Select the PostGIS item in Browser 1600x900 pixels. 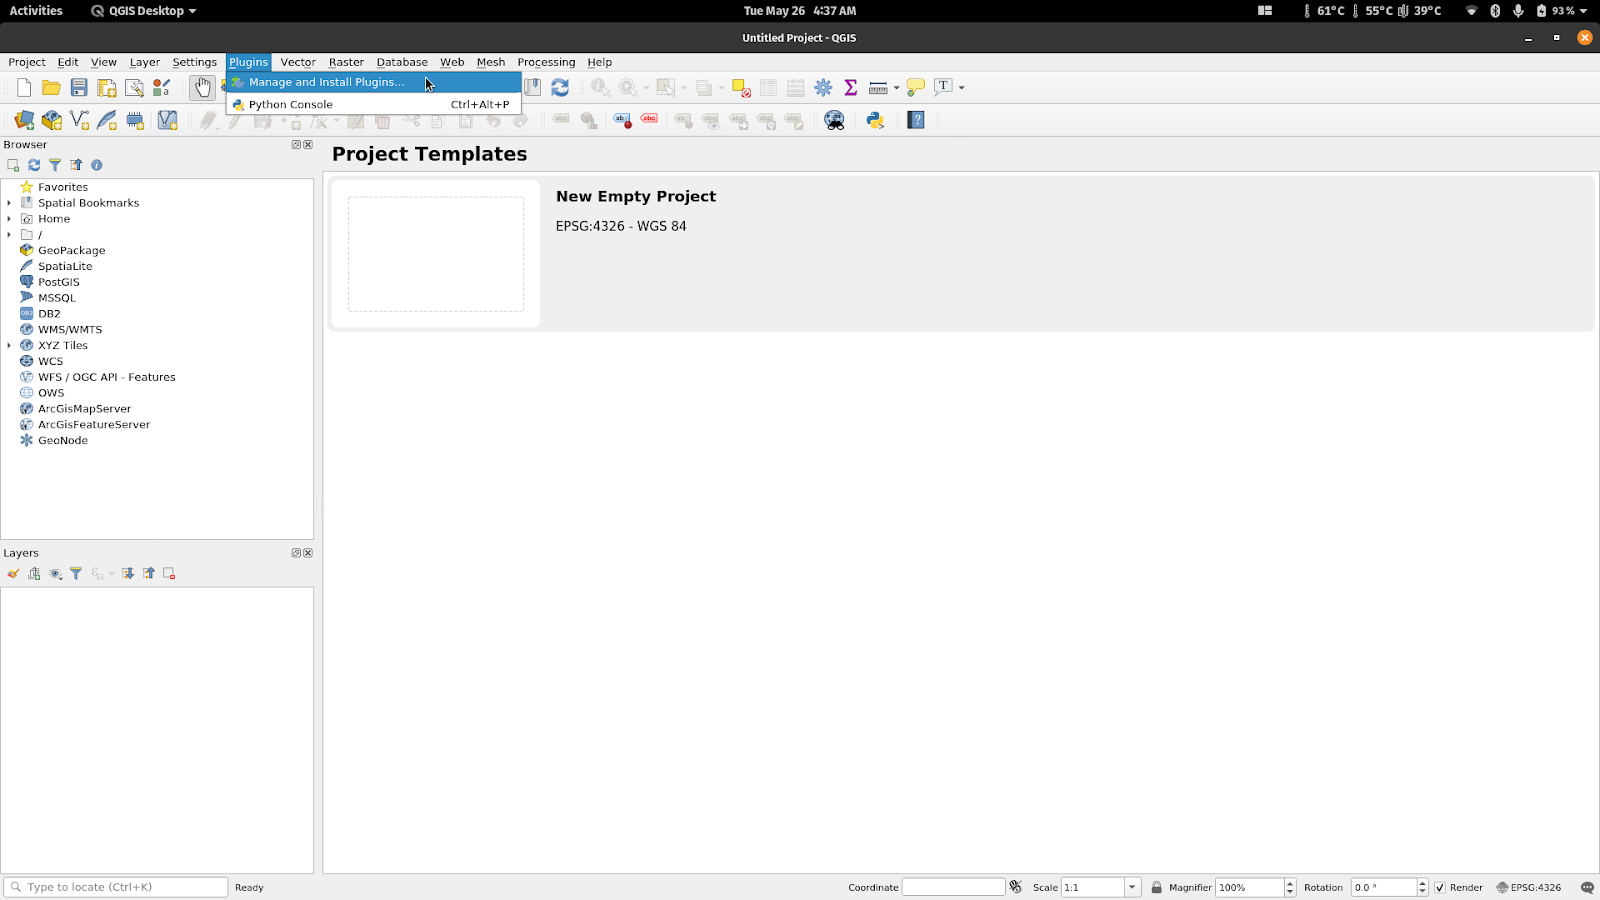tap(59, 282)
